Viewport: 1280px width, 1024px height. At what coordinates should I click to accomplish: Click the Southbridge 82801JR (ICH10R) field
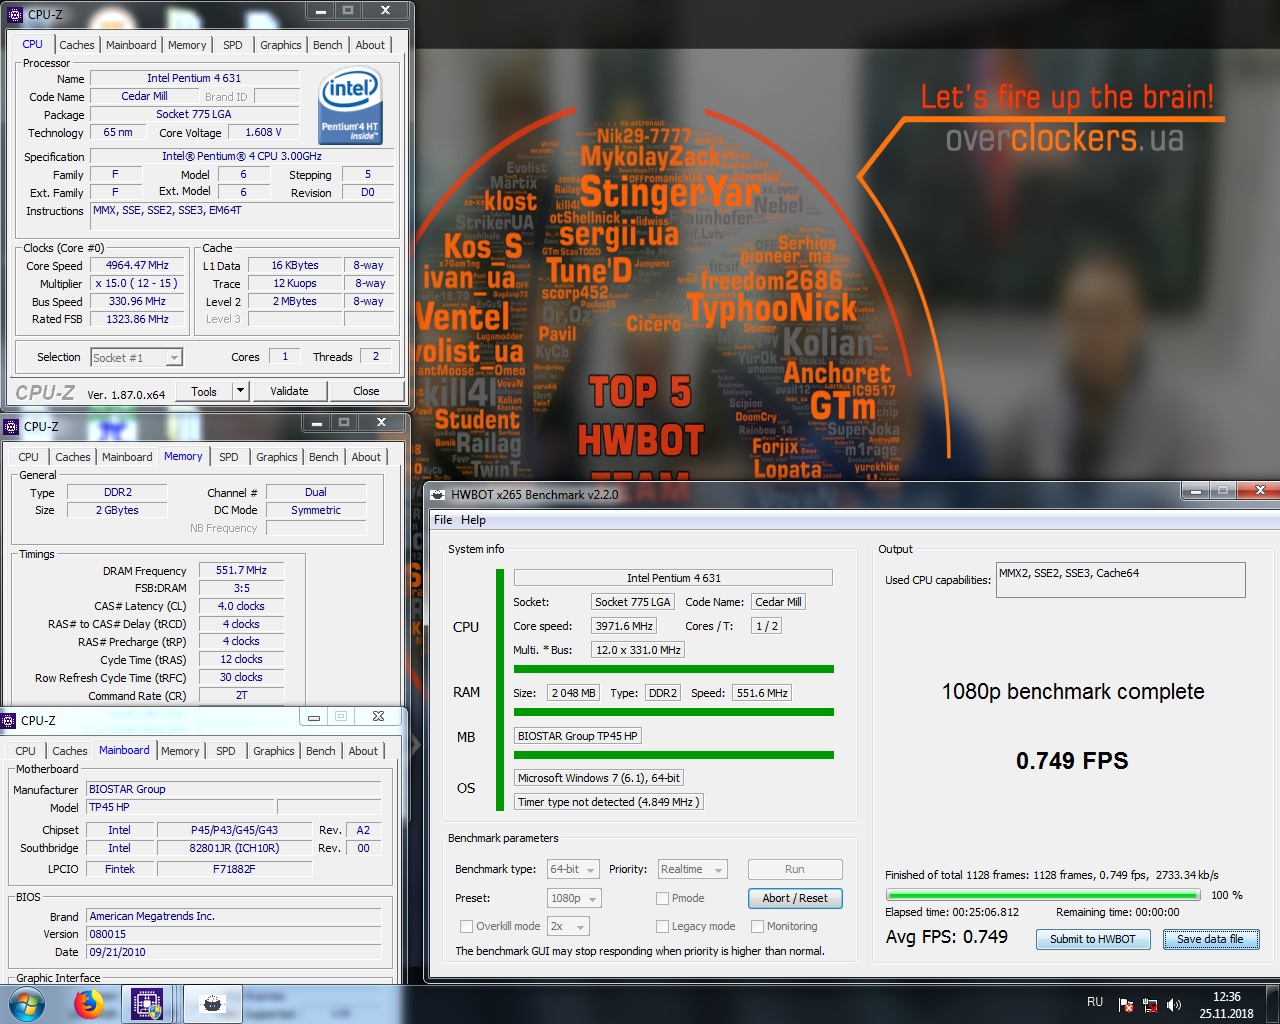[x=234, y=848]
